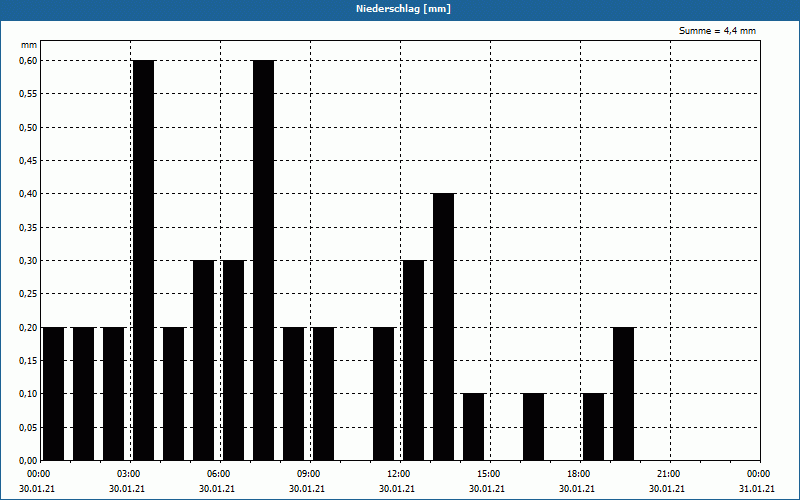This screenshot has height=500, width=800.
Task: Pick the 0,05 y-axis label
Action: [x=28, y=428]
